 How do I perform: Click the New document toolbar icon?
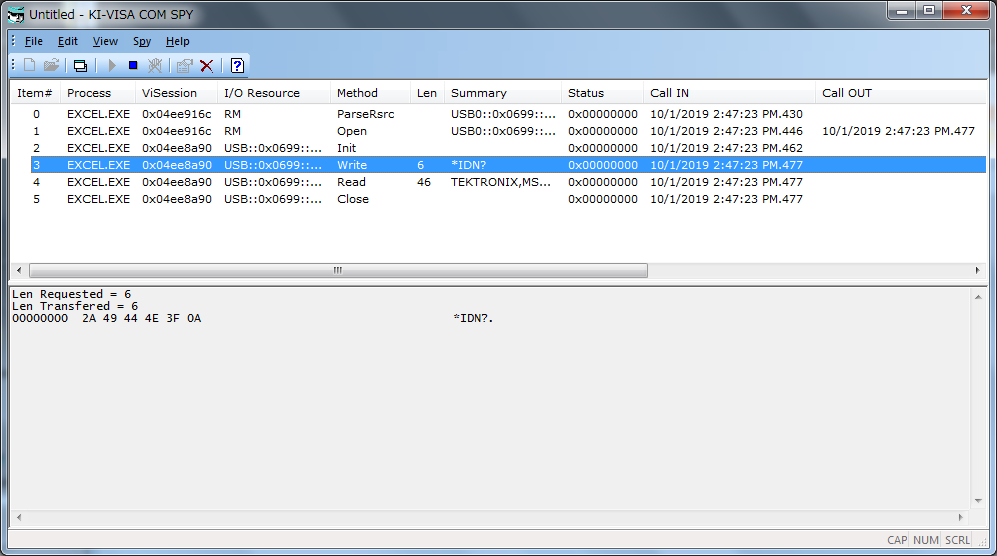(x=29, y=65)
